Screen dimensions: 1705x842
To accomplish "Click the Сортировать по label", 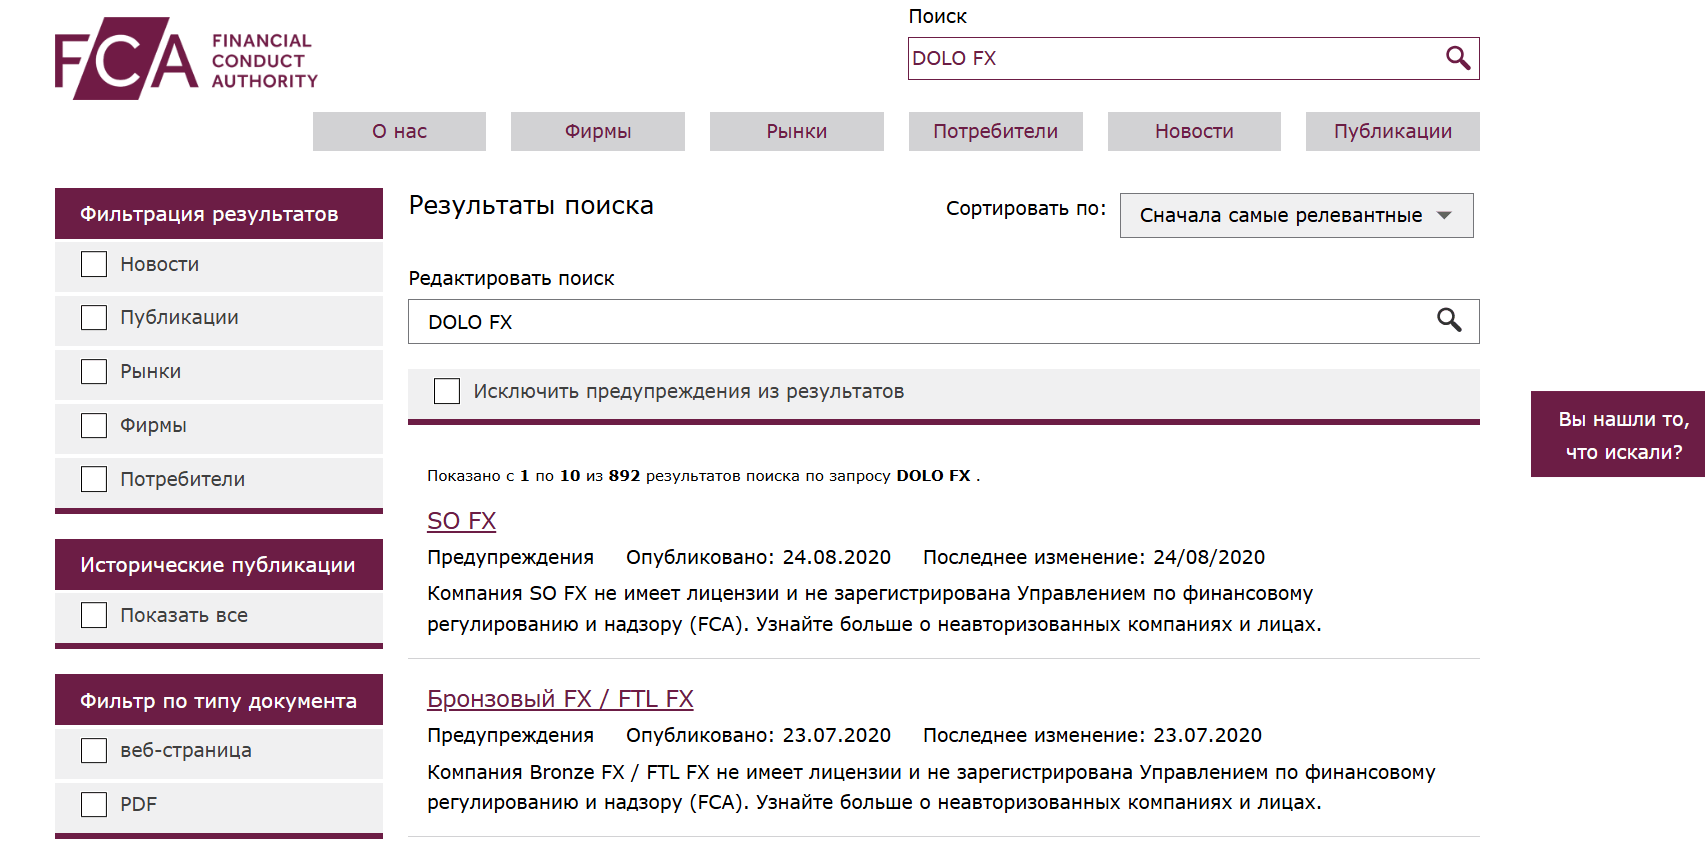I will point(1026,208).
